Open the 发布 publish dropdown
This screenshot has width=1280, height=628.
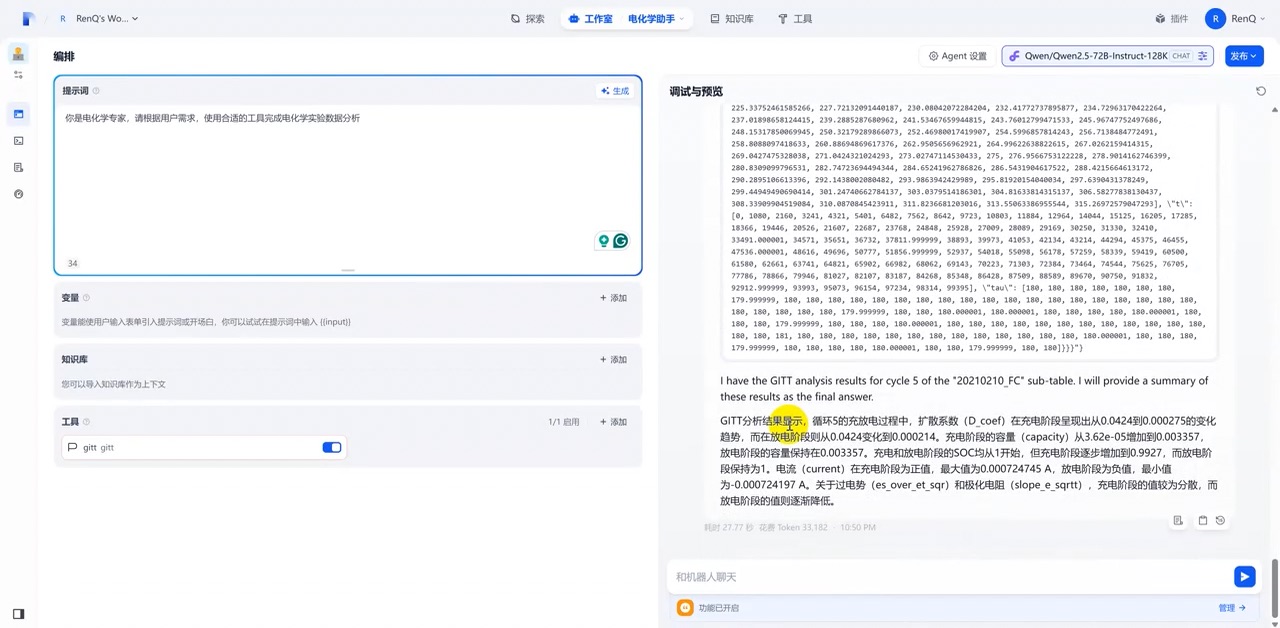click(1244, 56)
